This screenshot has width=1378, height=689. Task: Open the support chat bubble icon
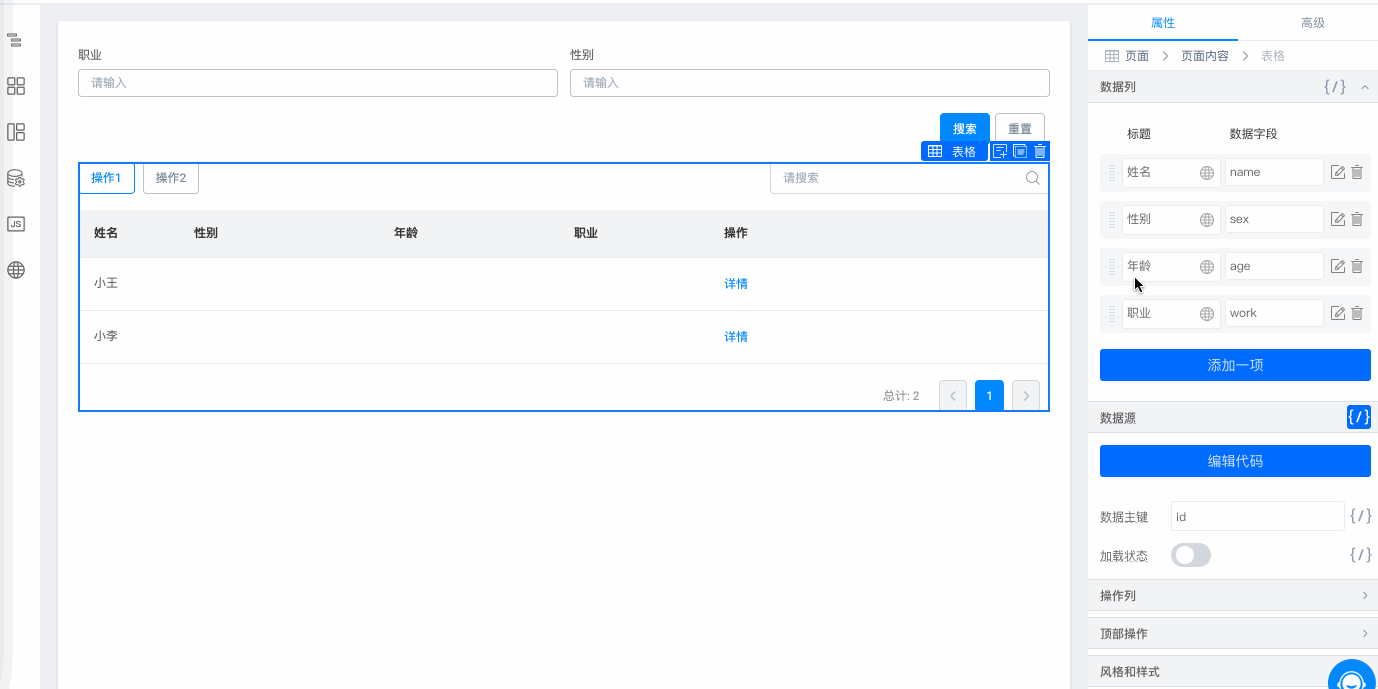(1352, 676)
